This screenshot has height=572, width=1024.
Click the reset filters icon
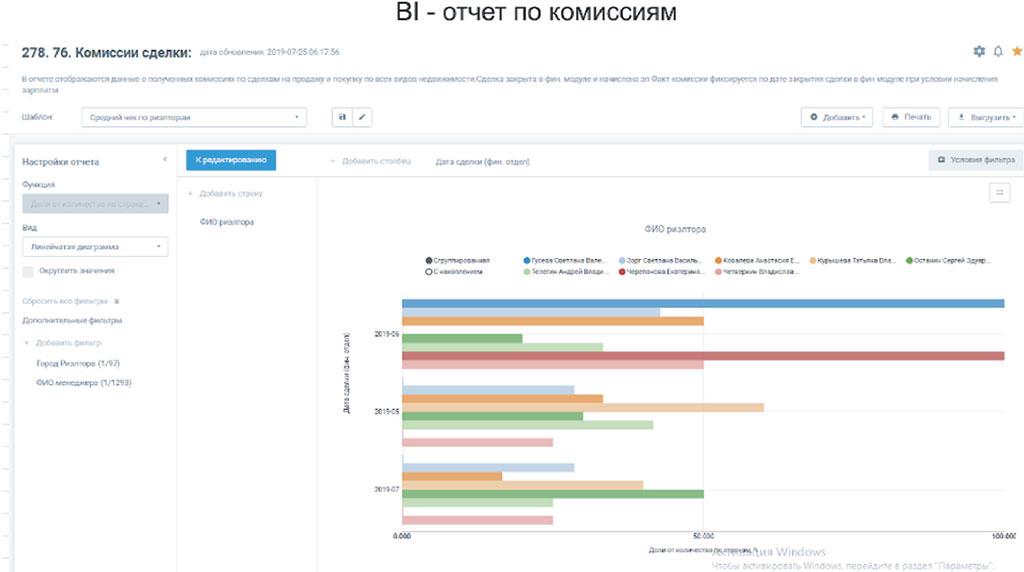point(116,300)
